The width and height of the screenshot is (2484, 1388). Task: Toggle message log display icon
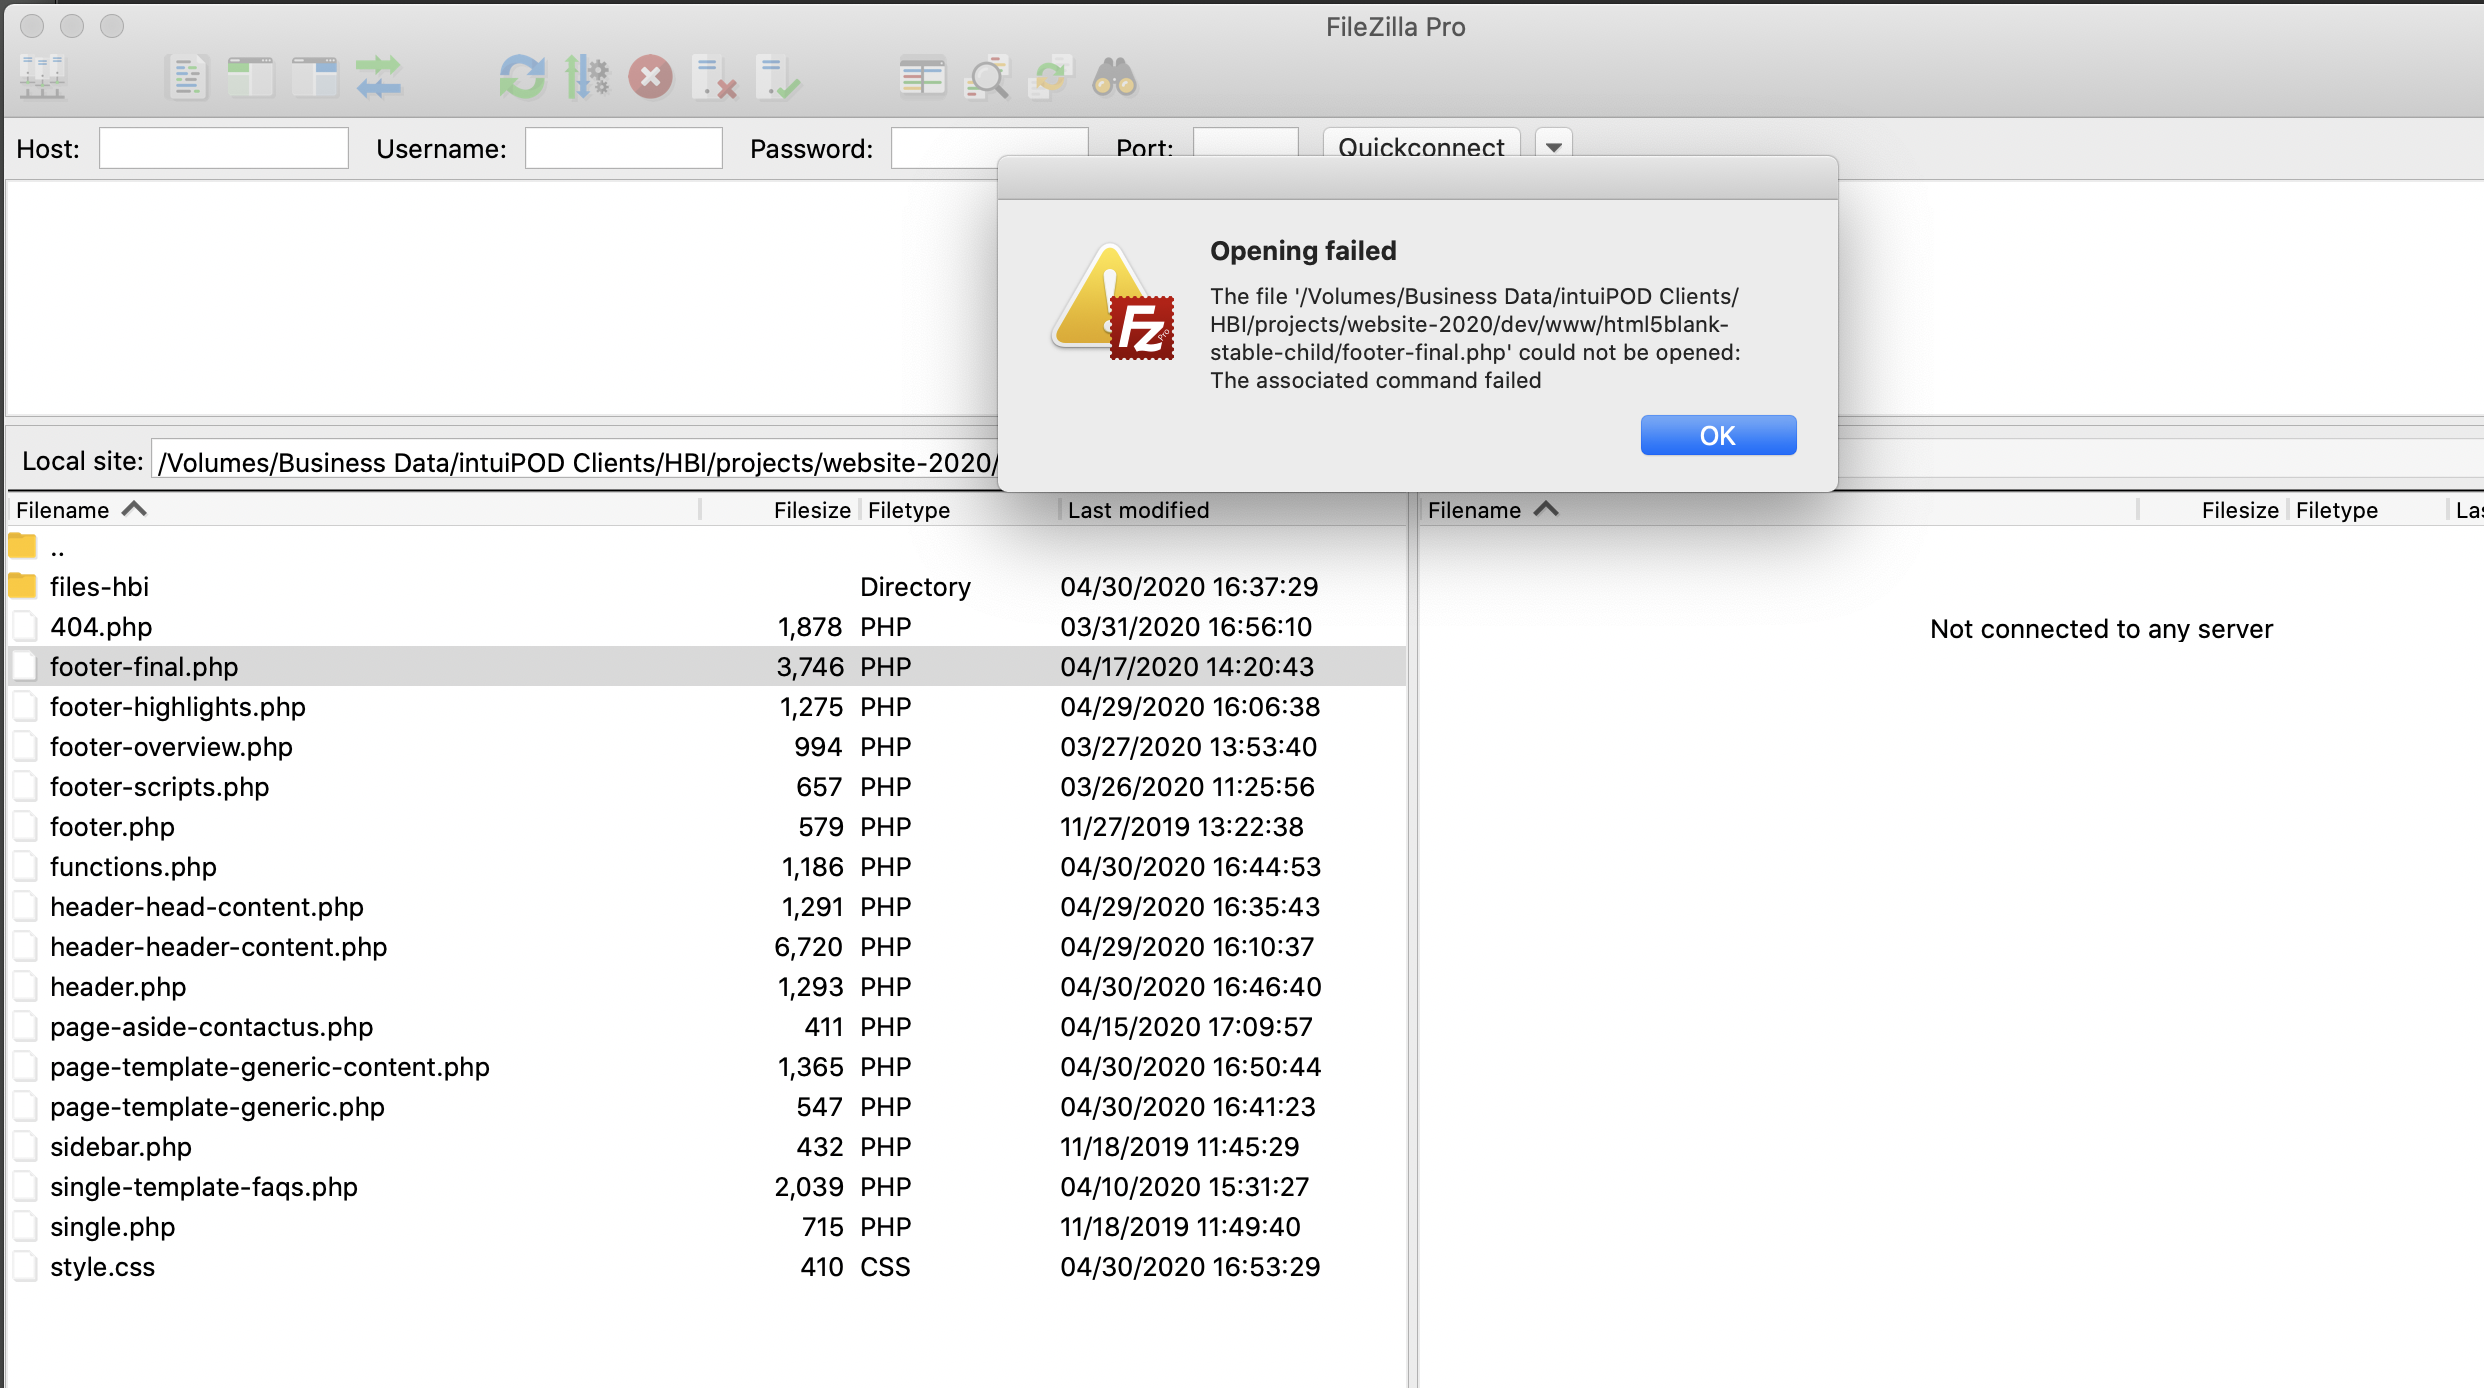(186, 77)
